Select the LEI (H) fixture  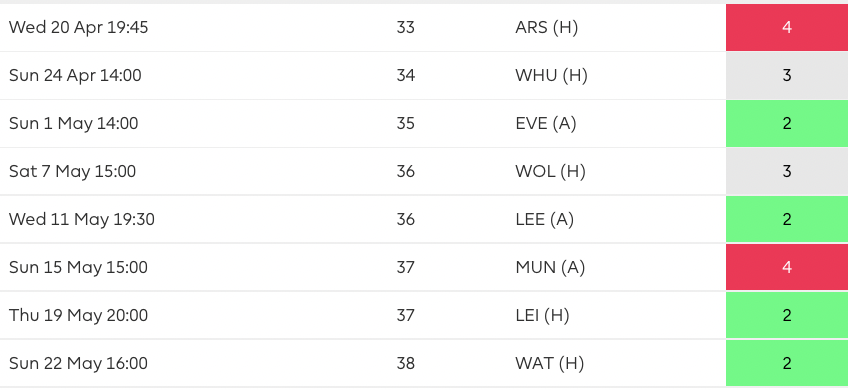pos(542,315)
